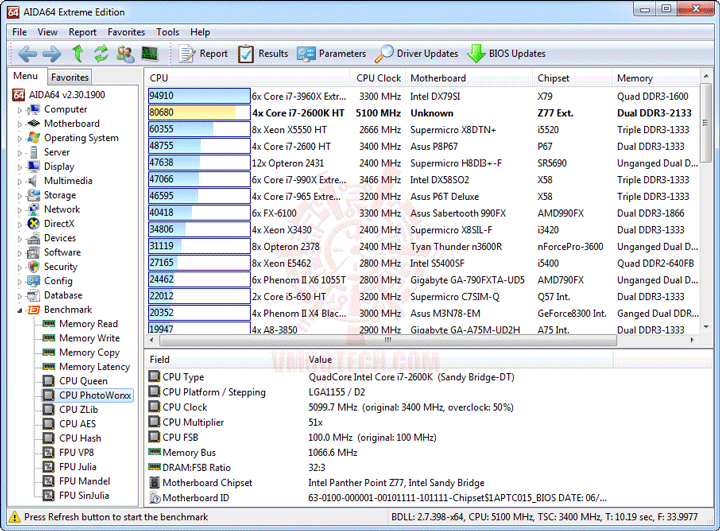720x531 pixels.
Task: Expand the Motherboard tree node
Action: point(20,124)
